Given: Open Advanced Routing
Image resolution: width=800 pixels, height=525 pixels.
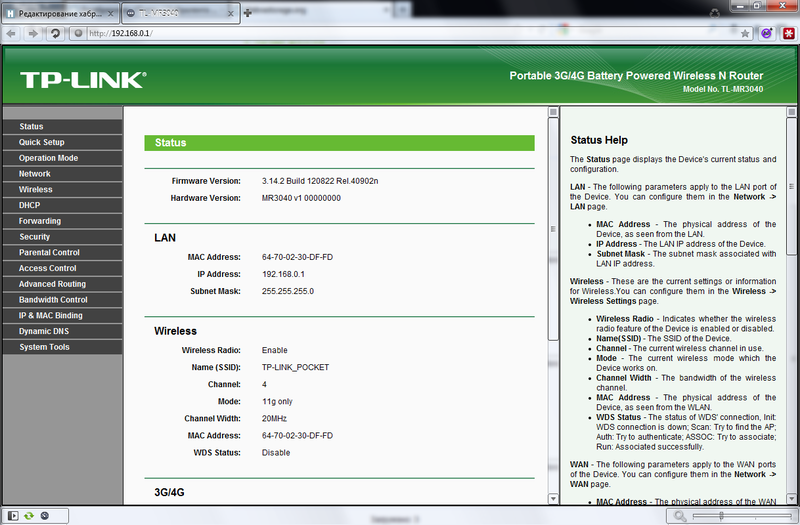Looking at the screenshot, I should pos(62,284).
